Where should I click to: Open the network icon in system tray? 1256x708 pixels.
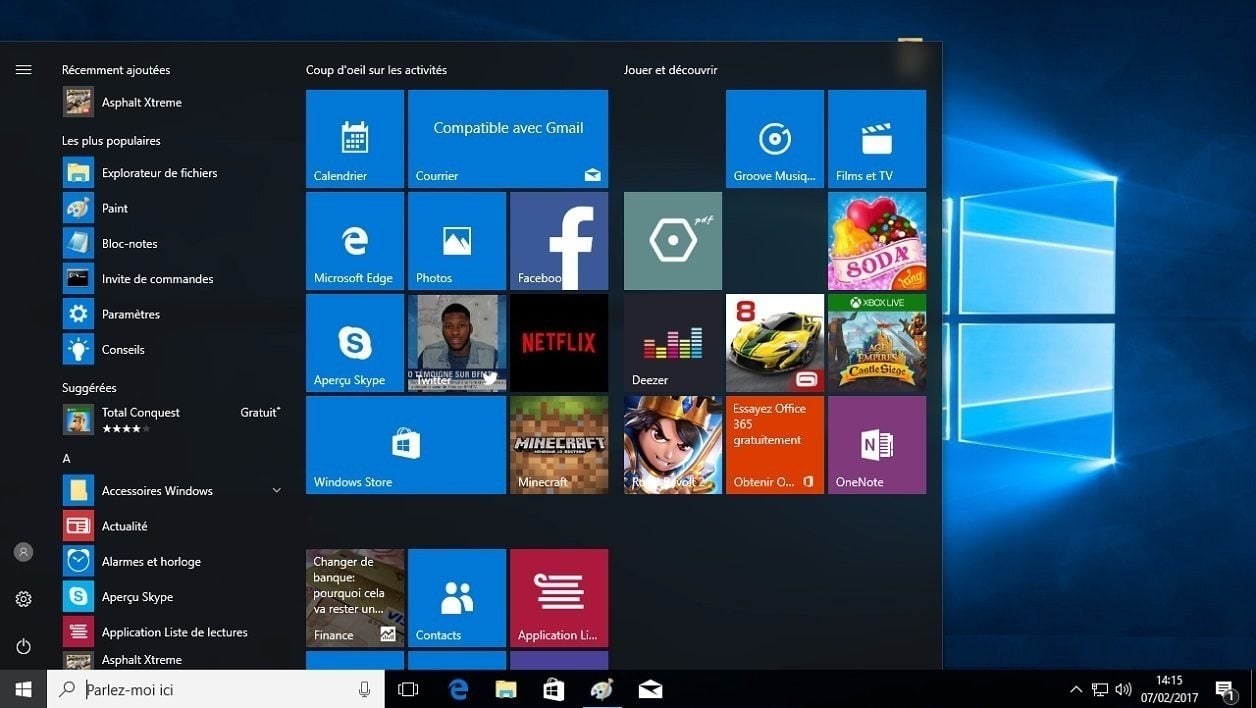(x=1100, y=689)
